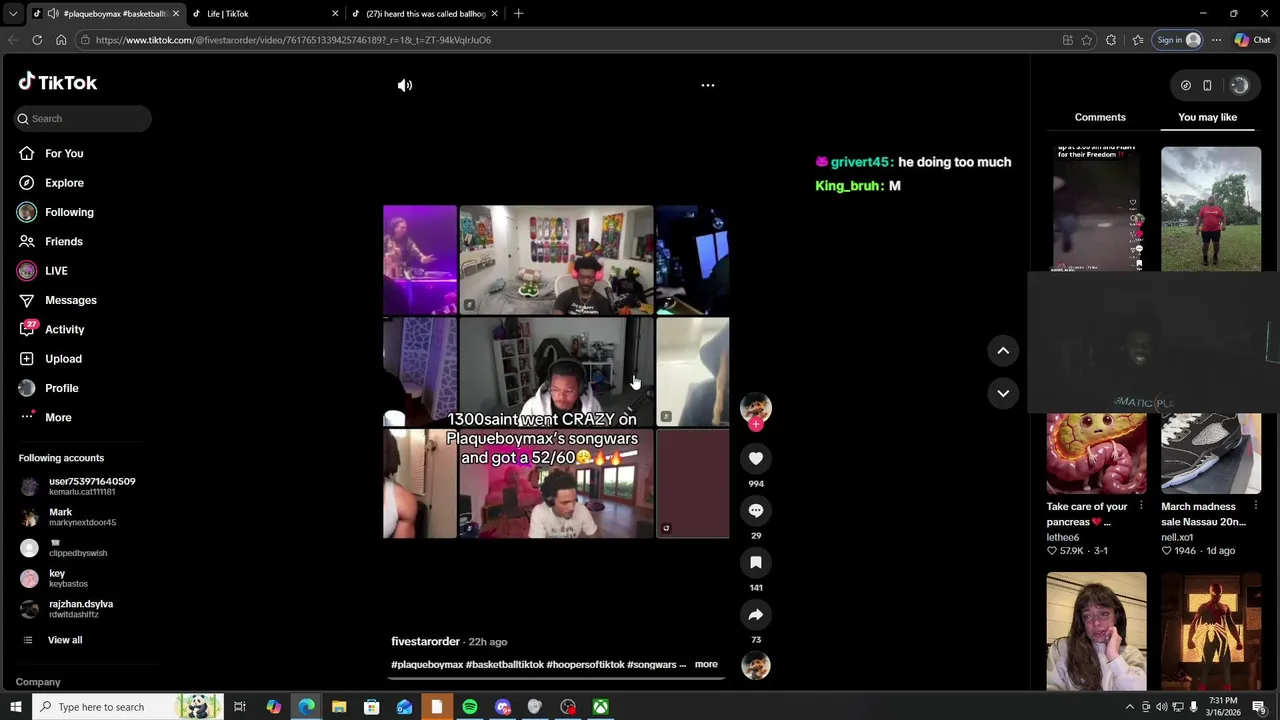Open the #plaqueboymax hashtag
The width and height of the screenshot is (1280, 720).
[x=427, y=665]
